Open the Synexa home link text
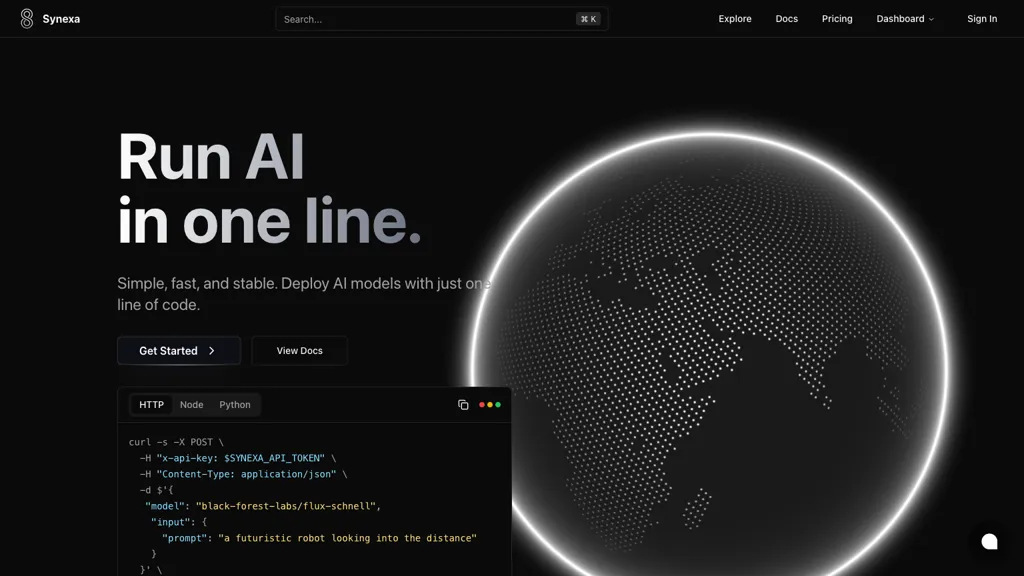The height and width of the screenshot is (576, 1024). tap(61, 19)
